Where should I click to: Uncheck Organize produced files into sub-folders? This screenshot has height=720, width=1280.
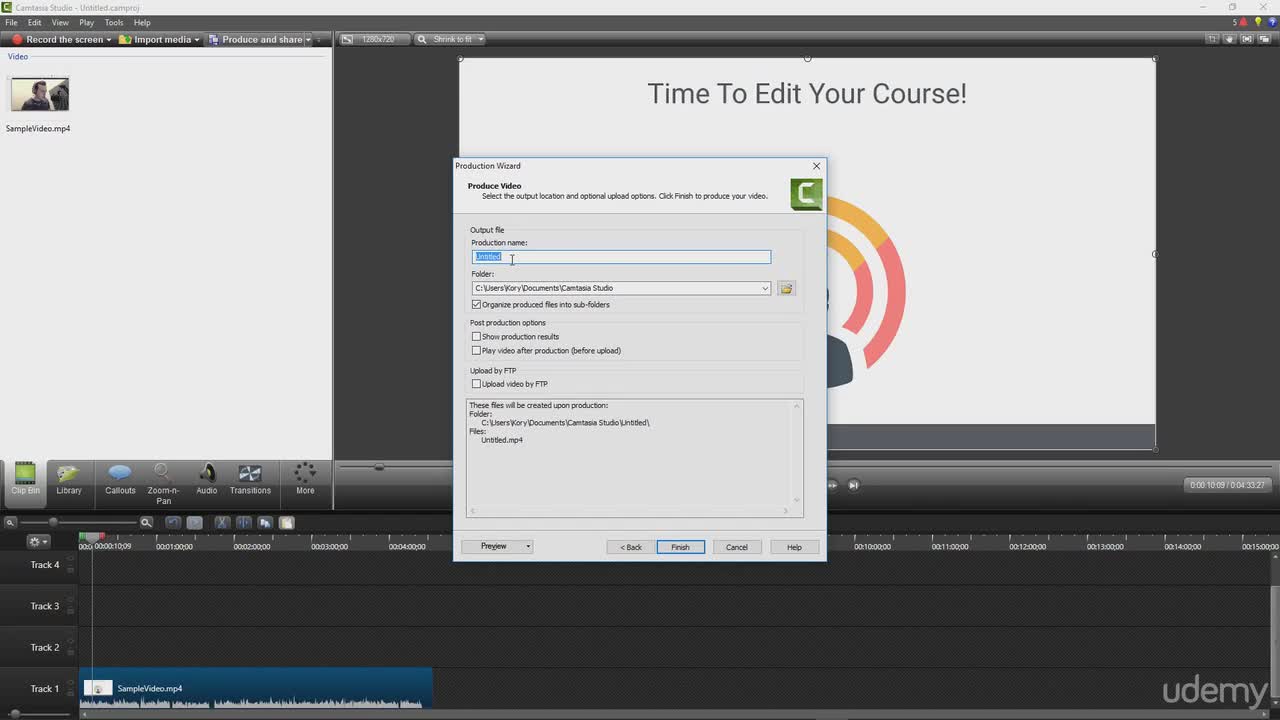[x=477, y=305]
